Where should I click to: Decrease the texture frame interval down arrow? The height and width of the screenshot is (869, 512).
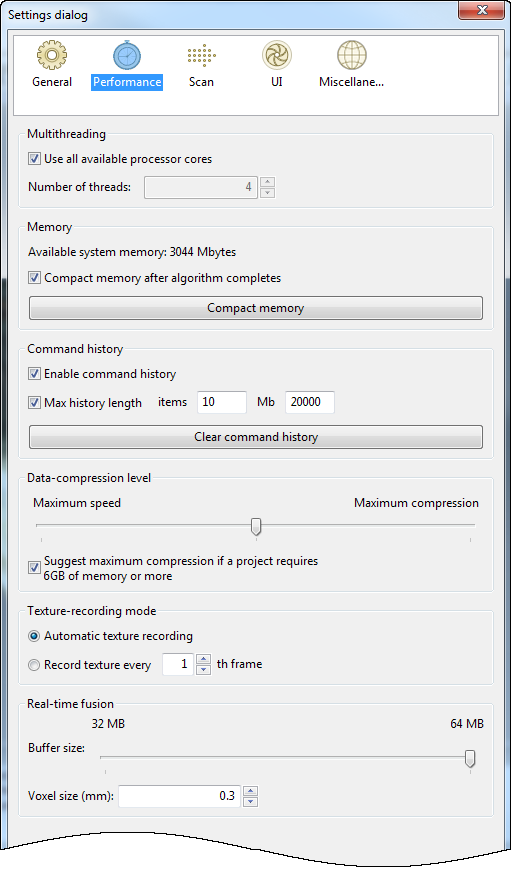click(x=203, y=669)
